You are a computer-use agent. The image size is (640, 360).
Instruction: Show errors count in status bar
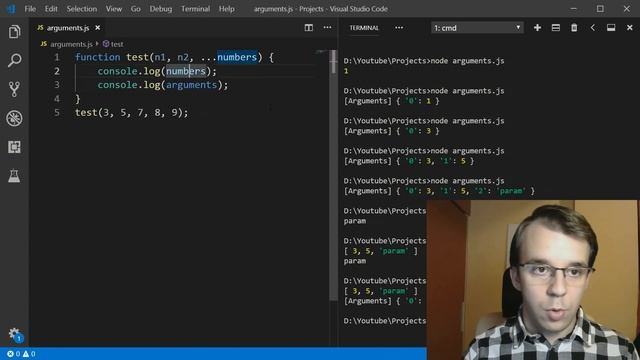click(13, 354)
